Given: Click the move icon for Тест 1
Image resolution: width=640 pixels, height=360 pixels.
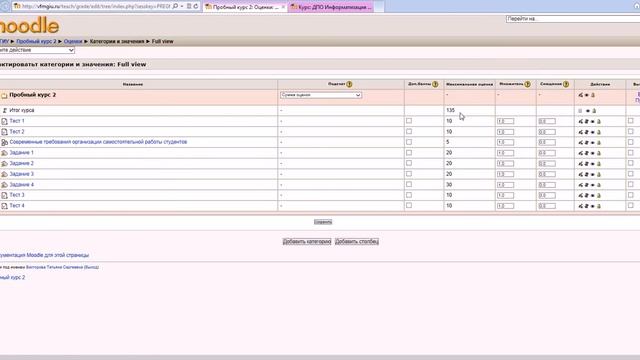Looking at the screenshot, I should tap(587, 121).
